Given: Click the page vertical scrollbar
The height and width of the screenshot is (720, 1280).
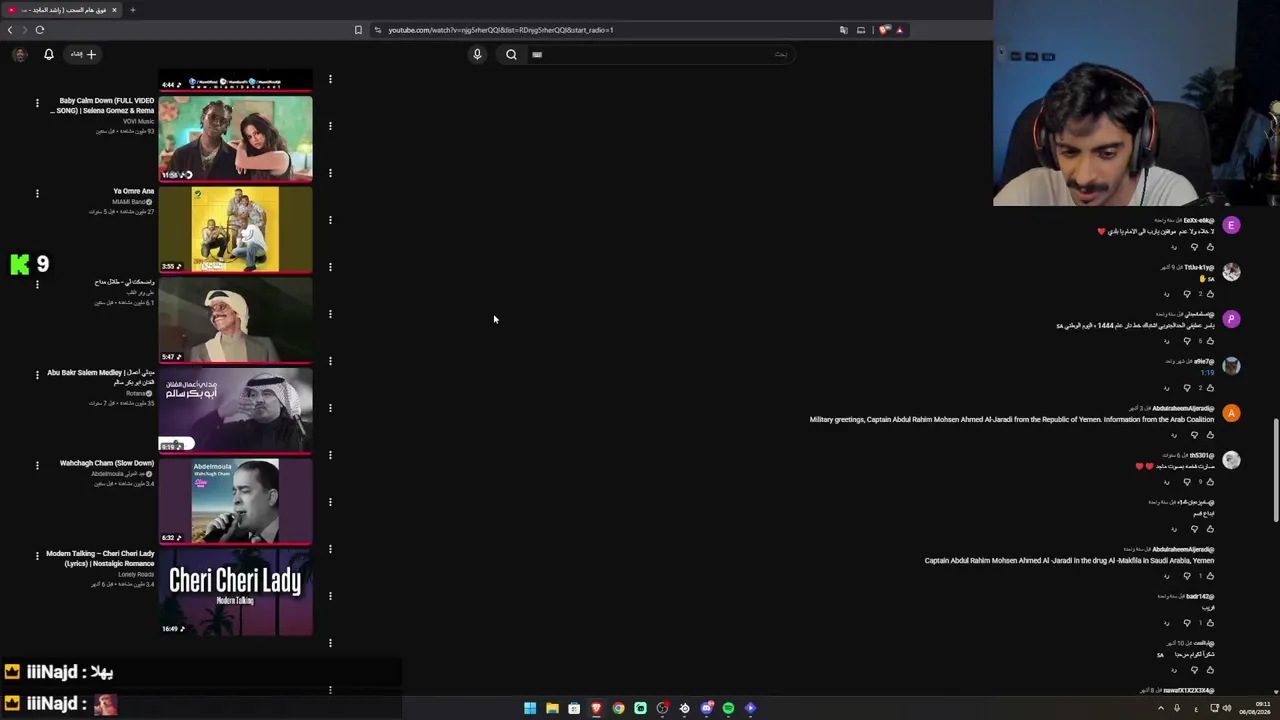Looking at the screenshot, I should point(1275,470).
